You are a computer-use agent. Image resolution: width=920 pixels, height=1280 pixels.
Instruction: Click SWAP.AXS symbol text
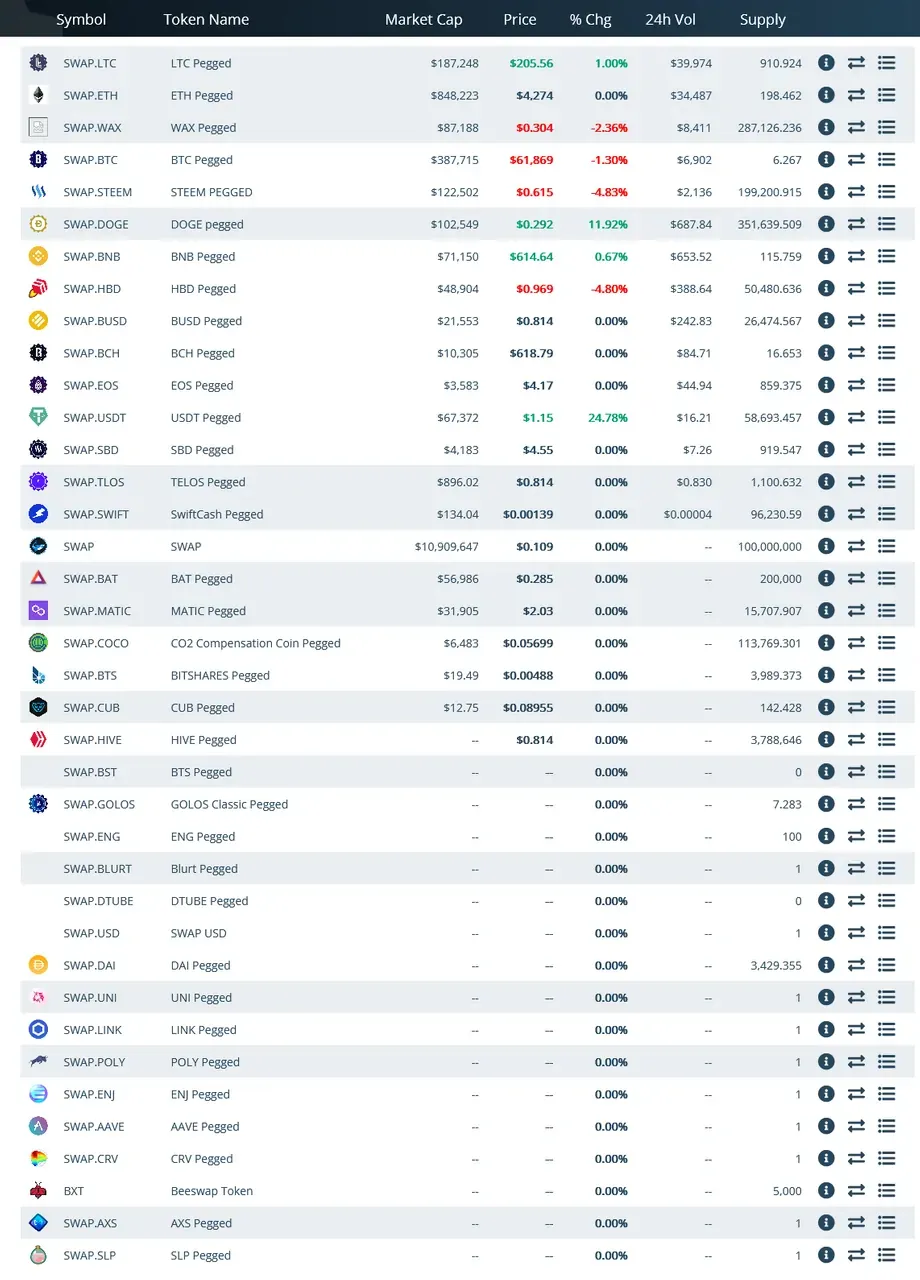click(x=91, y=1223)
